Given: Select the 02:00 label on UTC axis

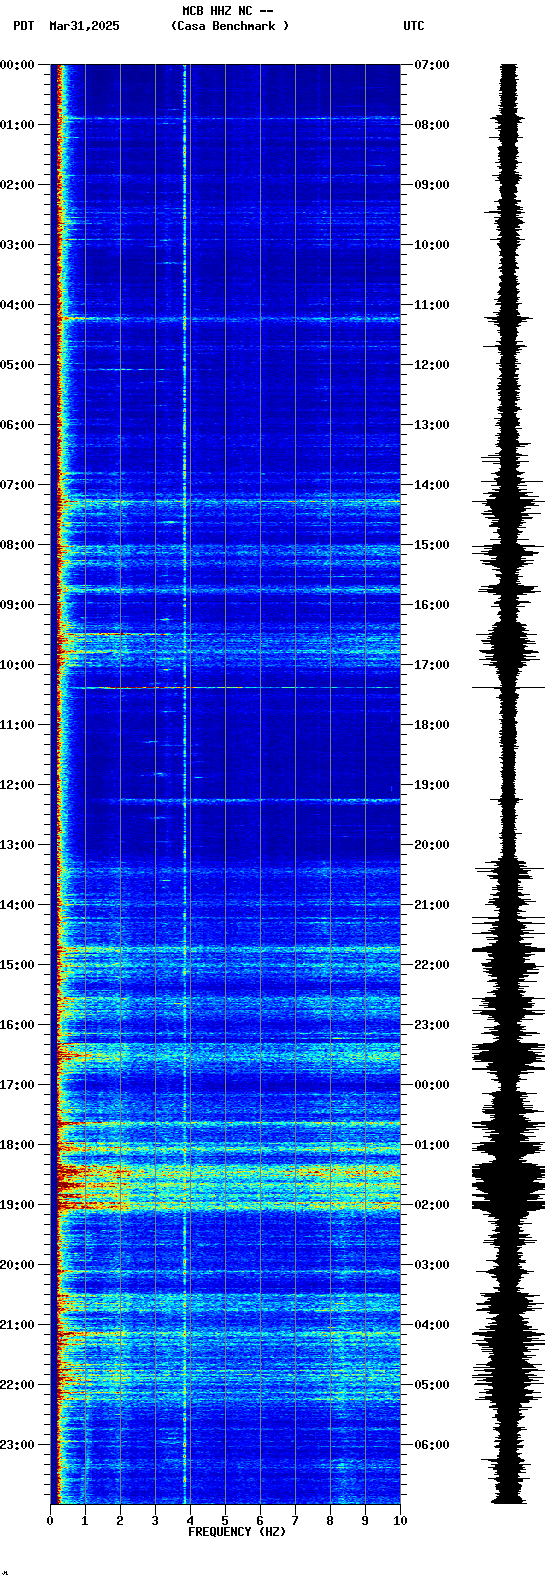Looking at the screenshot, I should point(432,1205).
